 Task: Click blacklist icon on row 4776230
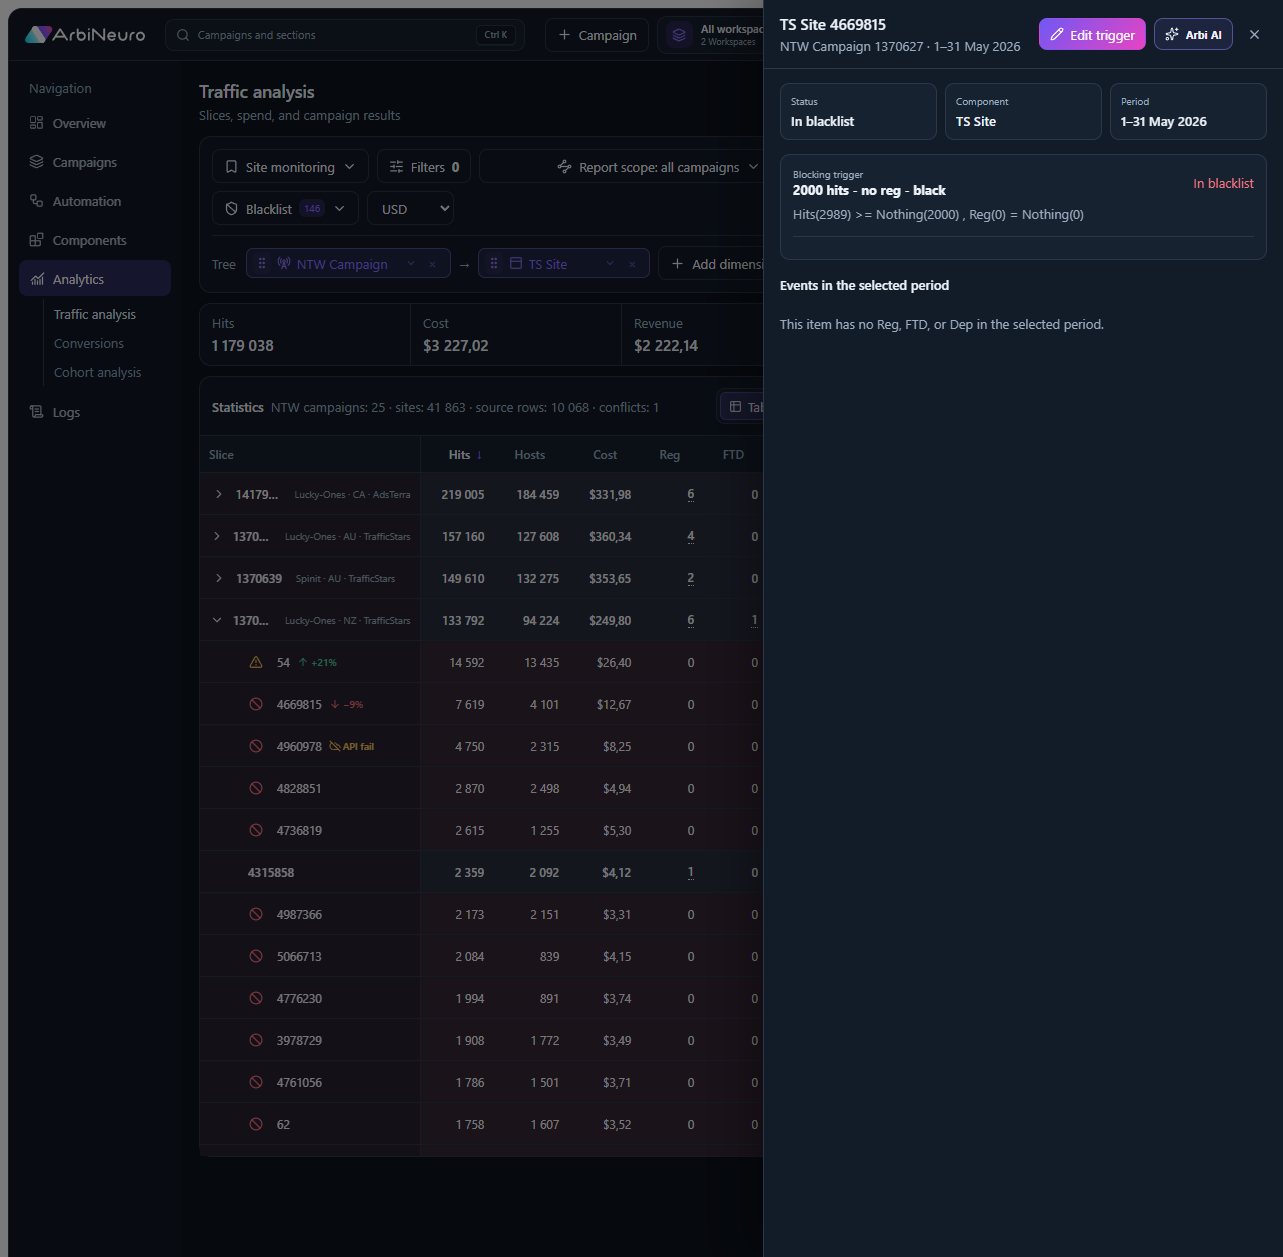pyautogui.click(x=256, y=998)
